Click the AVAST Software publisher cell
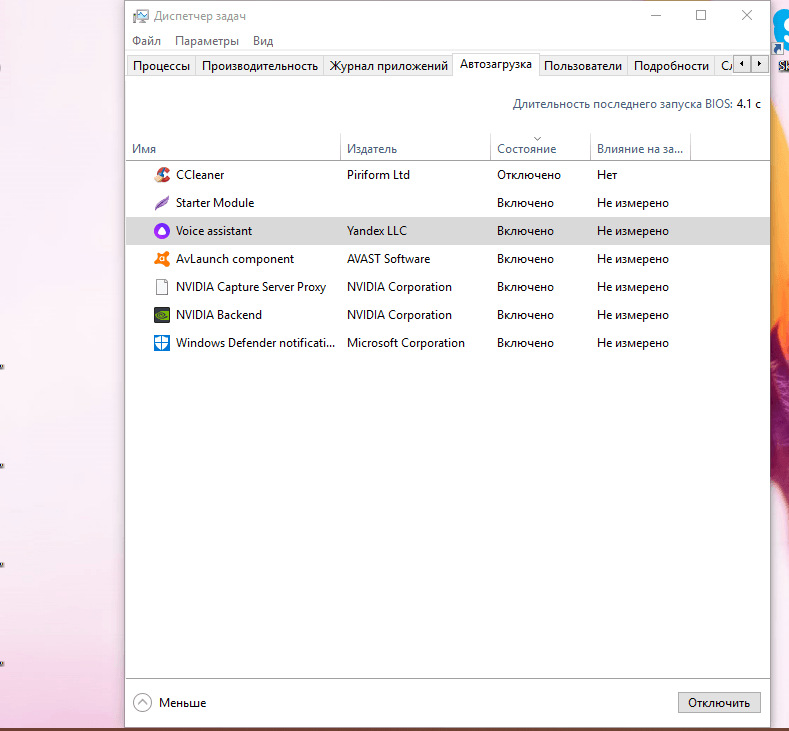Screen dimensions: 789x731 tap(388, 259)
